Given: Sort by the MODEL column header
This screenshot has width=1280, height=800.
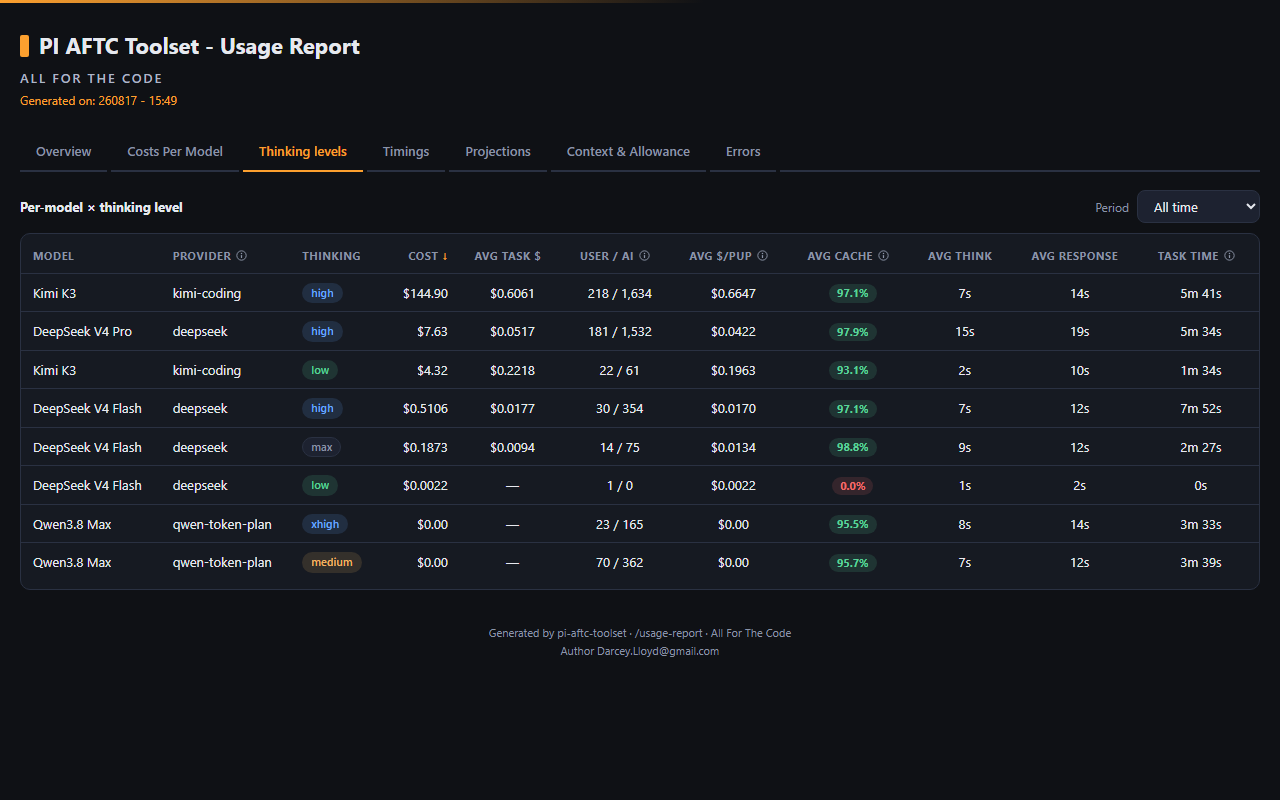Looking at the screenshot, I should click(54, 256).
